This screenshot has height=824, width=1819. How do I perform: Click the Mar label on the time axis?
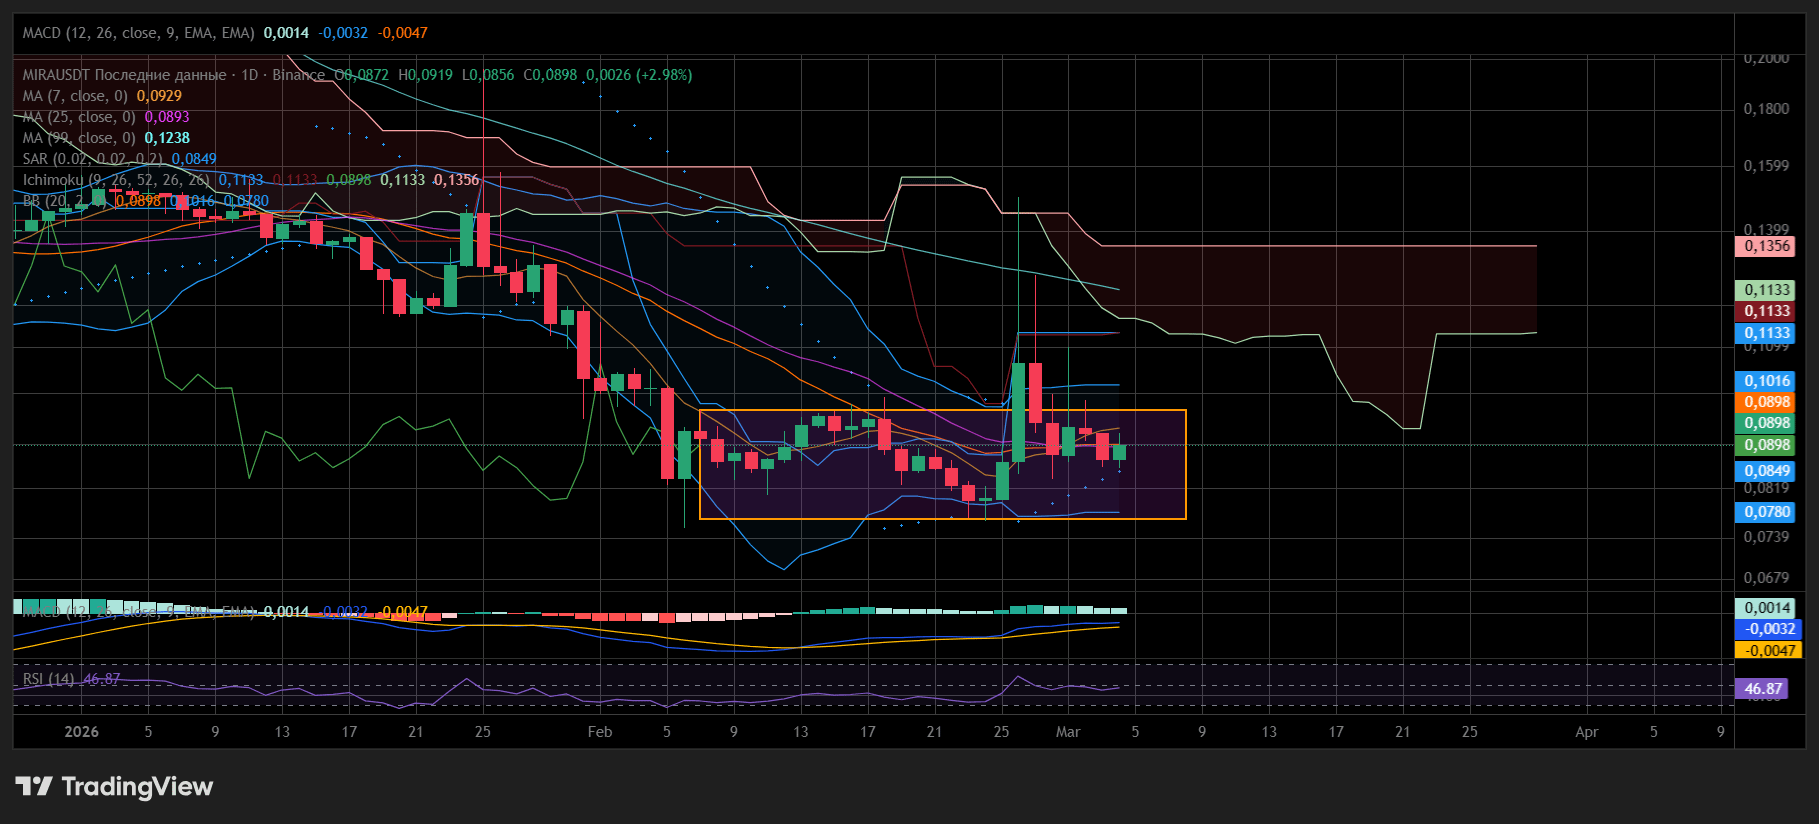click(1068, 732)
